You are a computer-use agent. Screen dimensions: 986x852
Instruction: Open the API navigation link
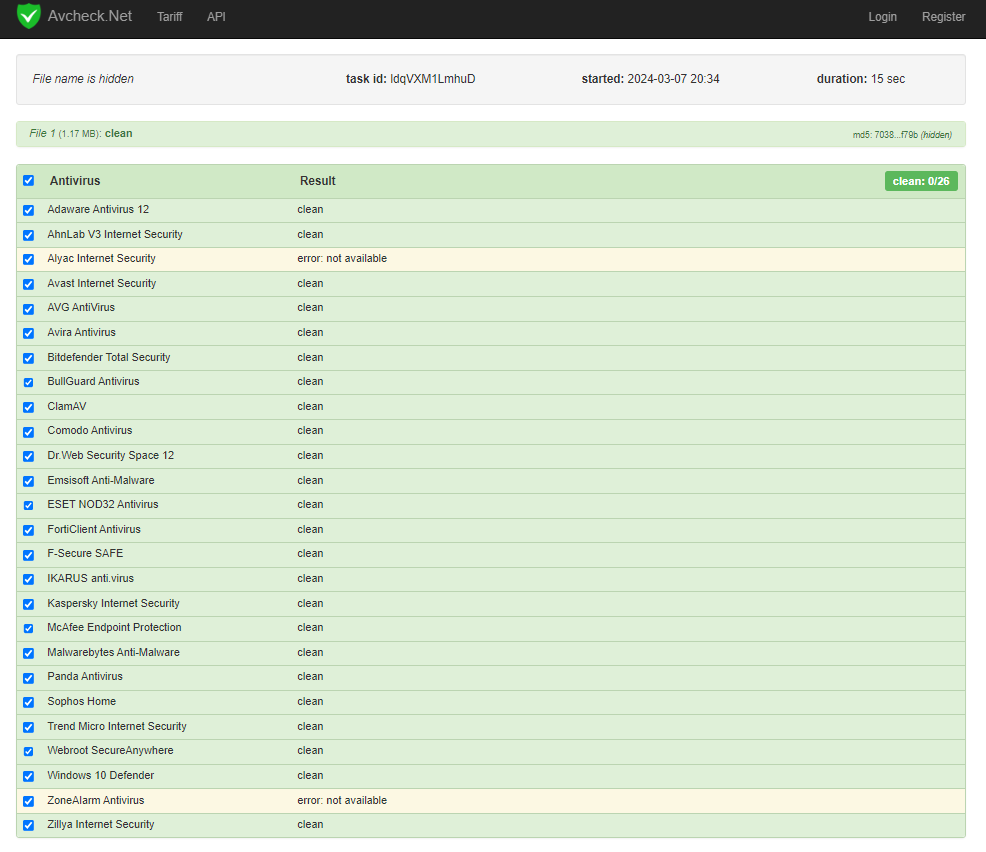[216, 17]
